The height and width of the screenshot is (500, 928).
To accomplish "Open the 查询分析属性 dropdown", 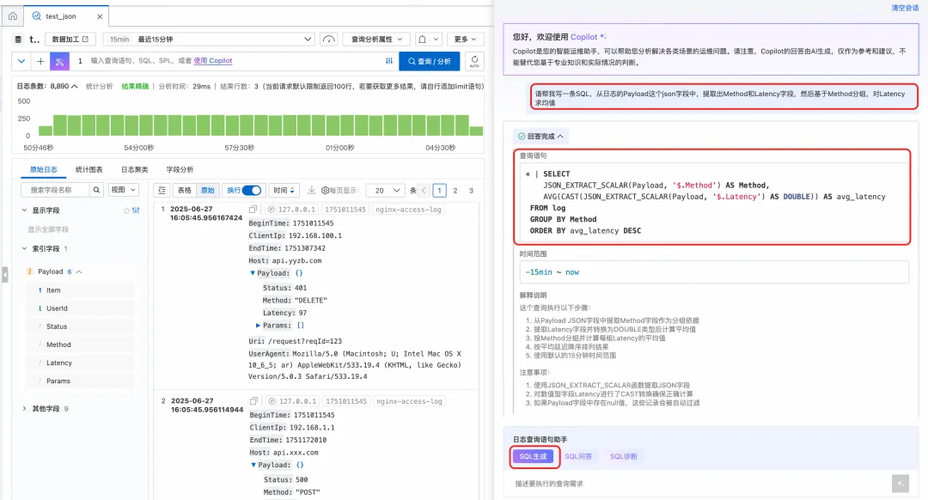I will click(376, 39).
